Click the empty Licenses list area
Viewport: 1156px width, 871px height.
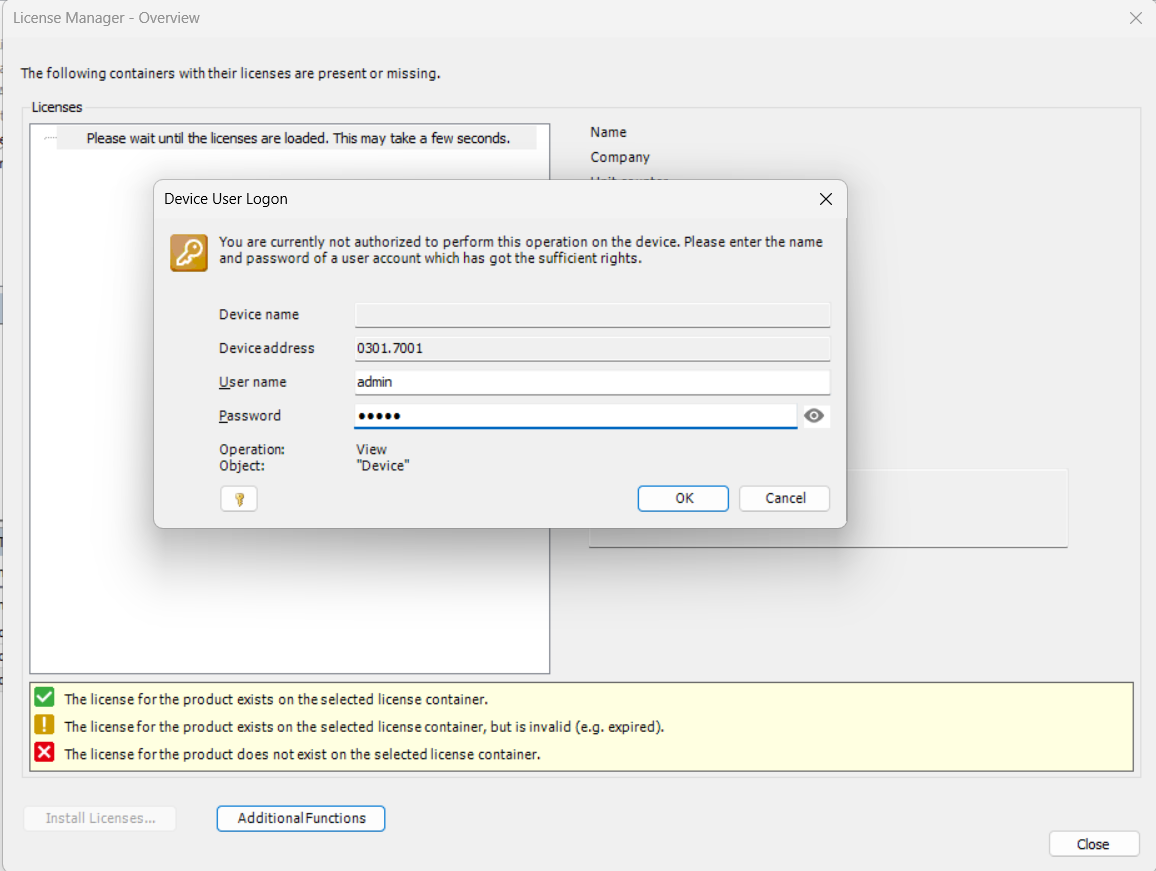pyautogui.click(x=289, y=600)
